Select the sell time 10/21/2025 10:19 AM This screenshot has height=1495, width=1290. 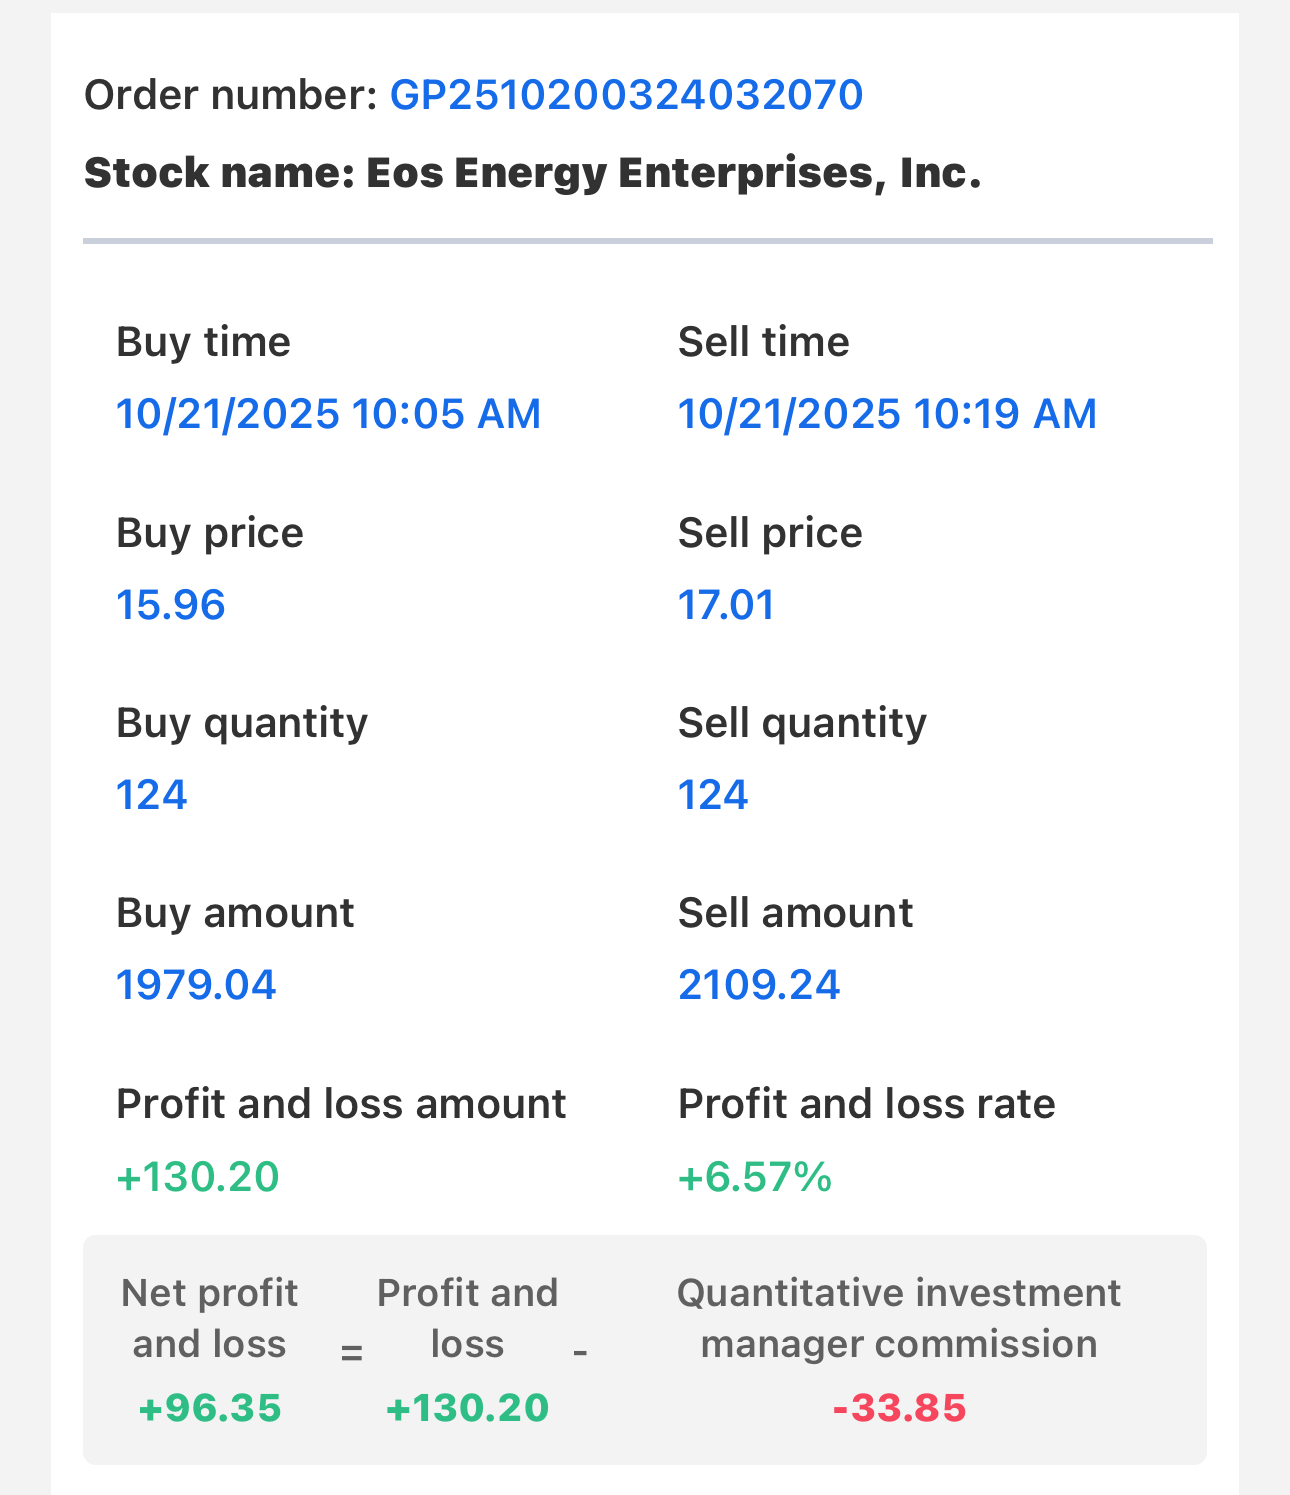pyautogui.click(x=887, y=414)
